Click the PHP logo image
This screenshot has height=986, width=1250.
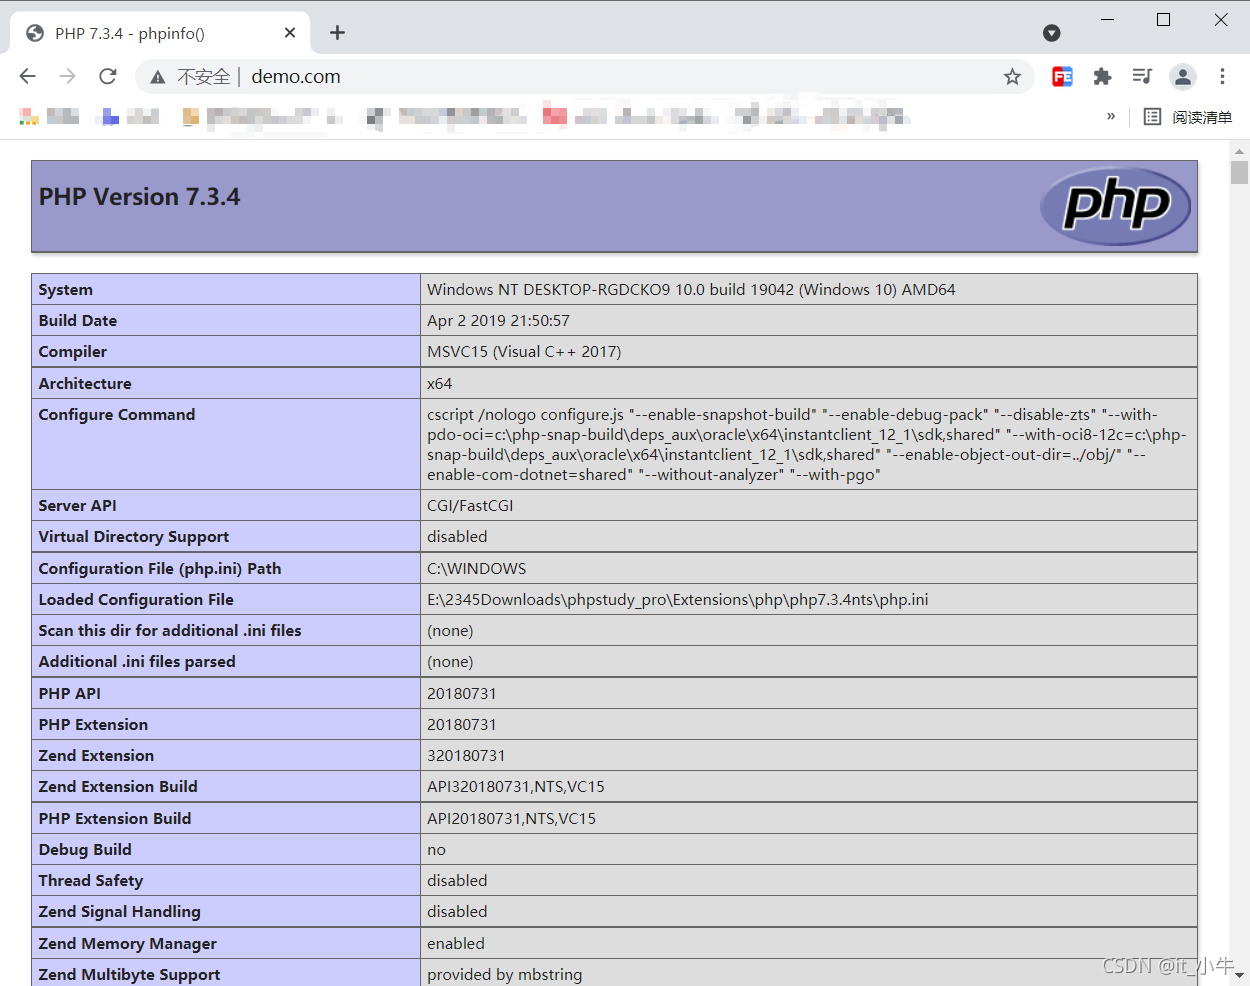[x=1115, y=206]
